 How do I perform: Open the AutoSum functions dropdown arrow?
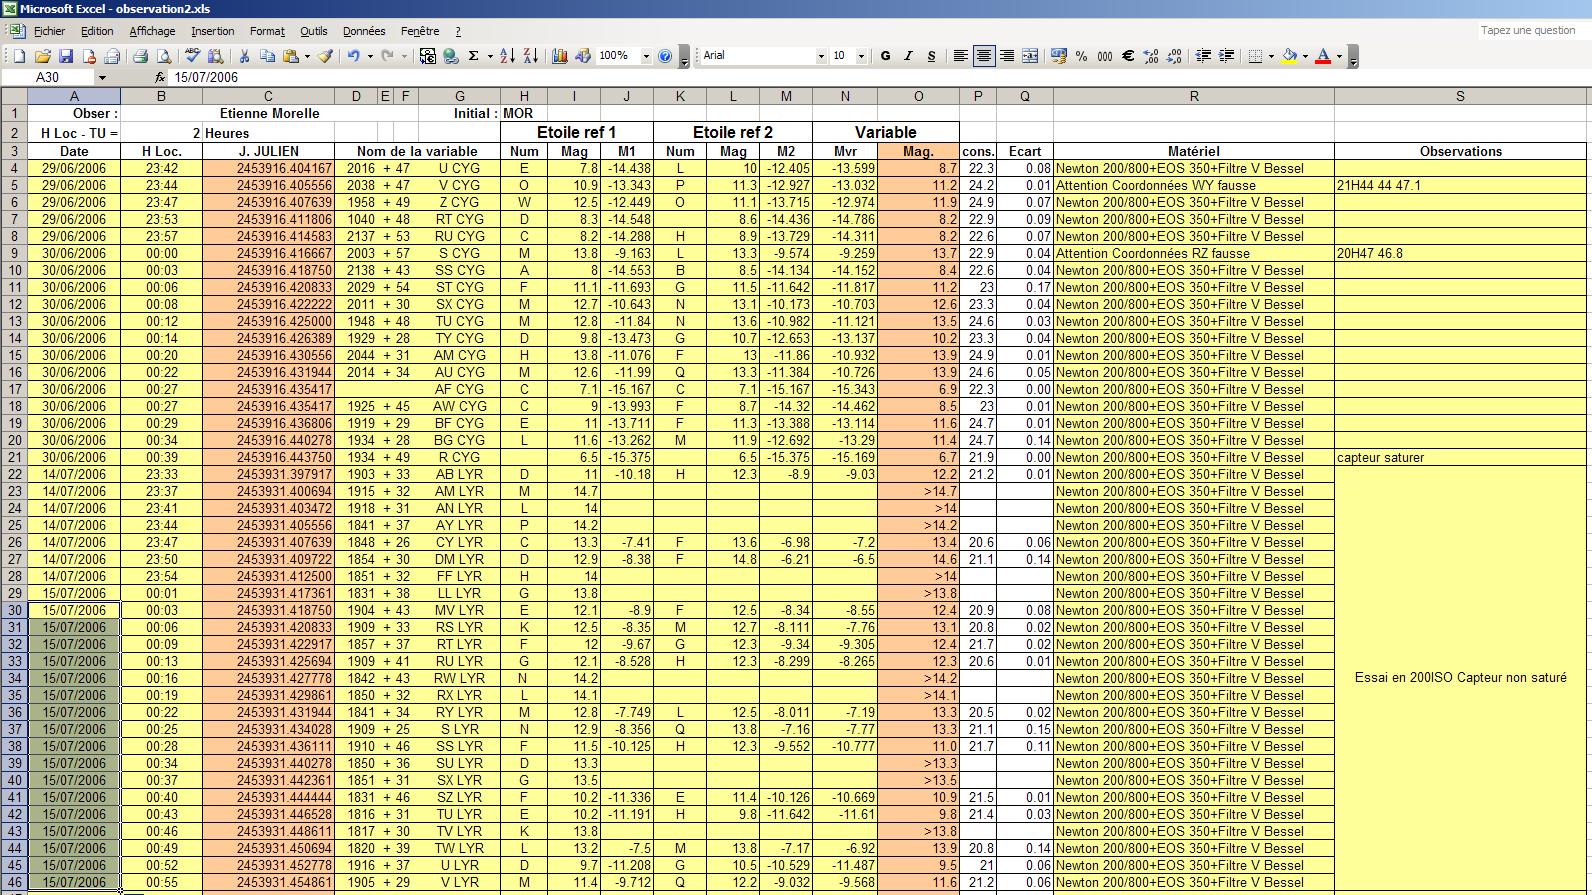pyautogui.click(x=490, y=56)
